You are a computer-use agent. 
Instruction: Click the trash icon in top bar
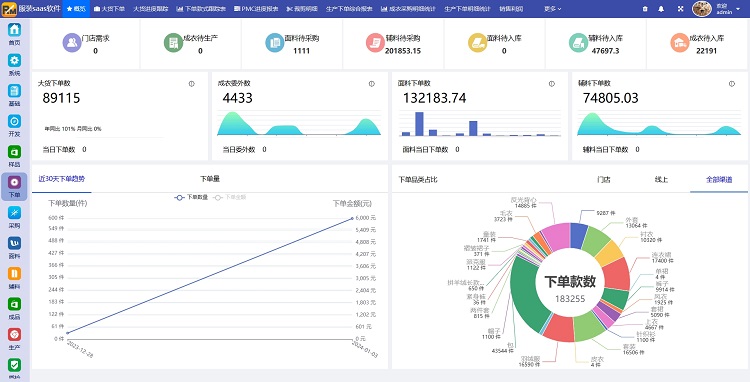(x=645, y=9)
